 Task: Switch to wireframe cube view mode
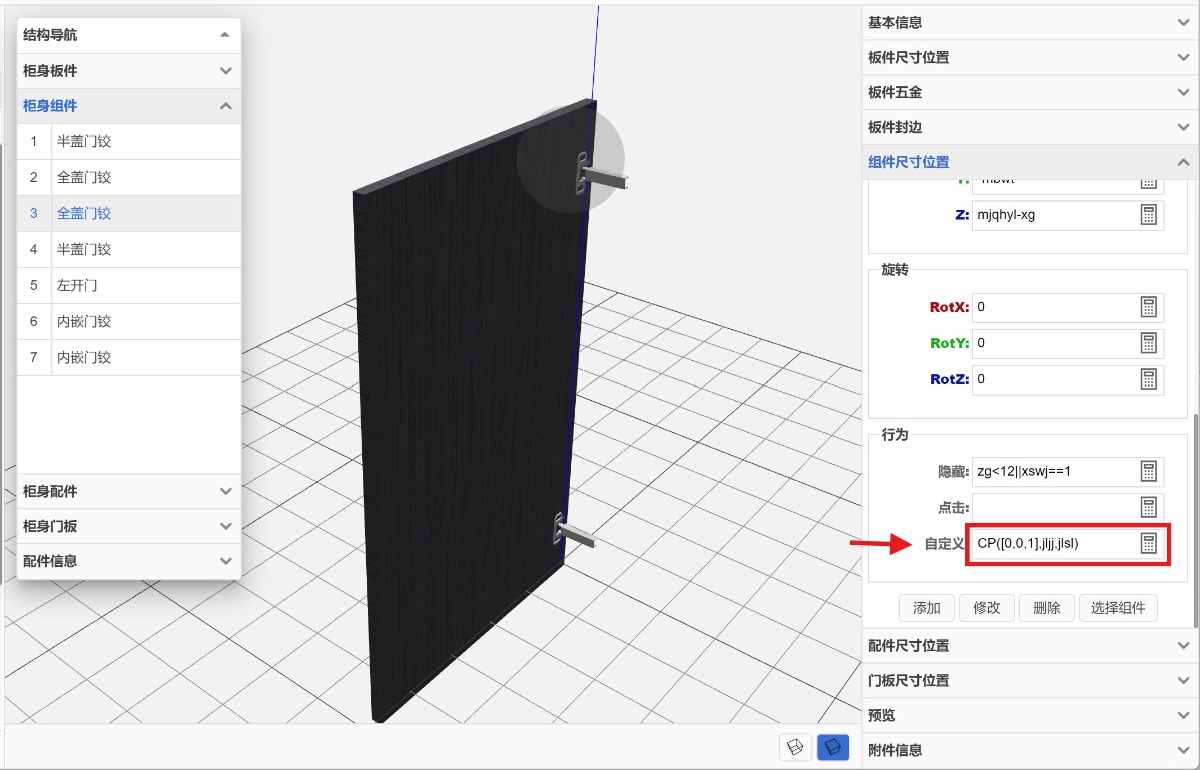(795, 747)
